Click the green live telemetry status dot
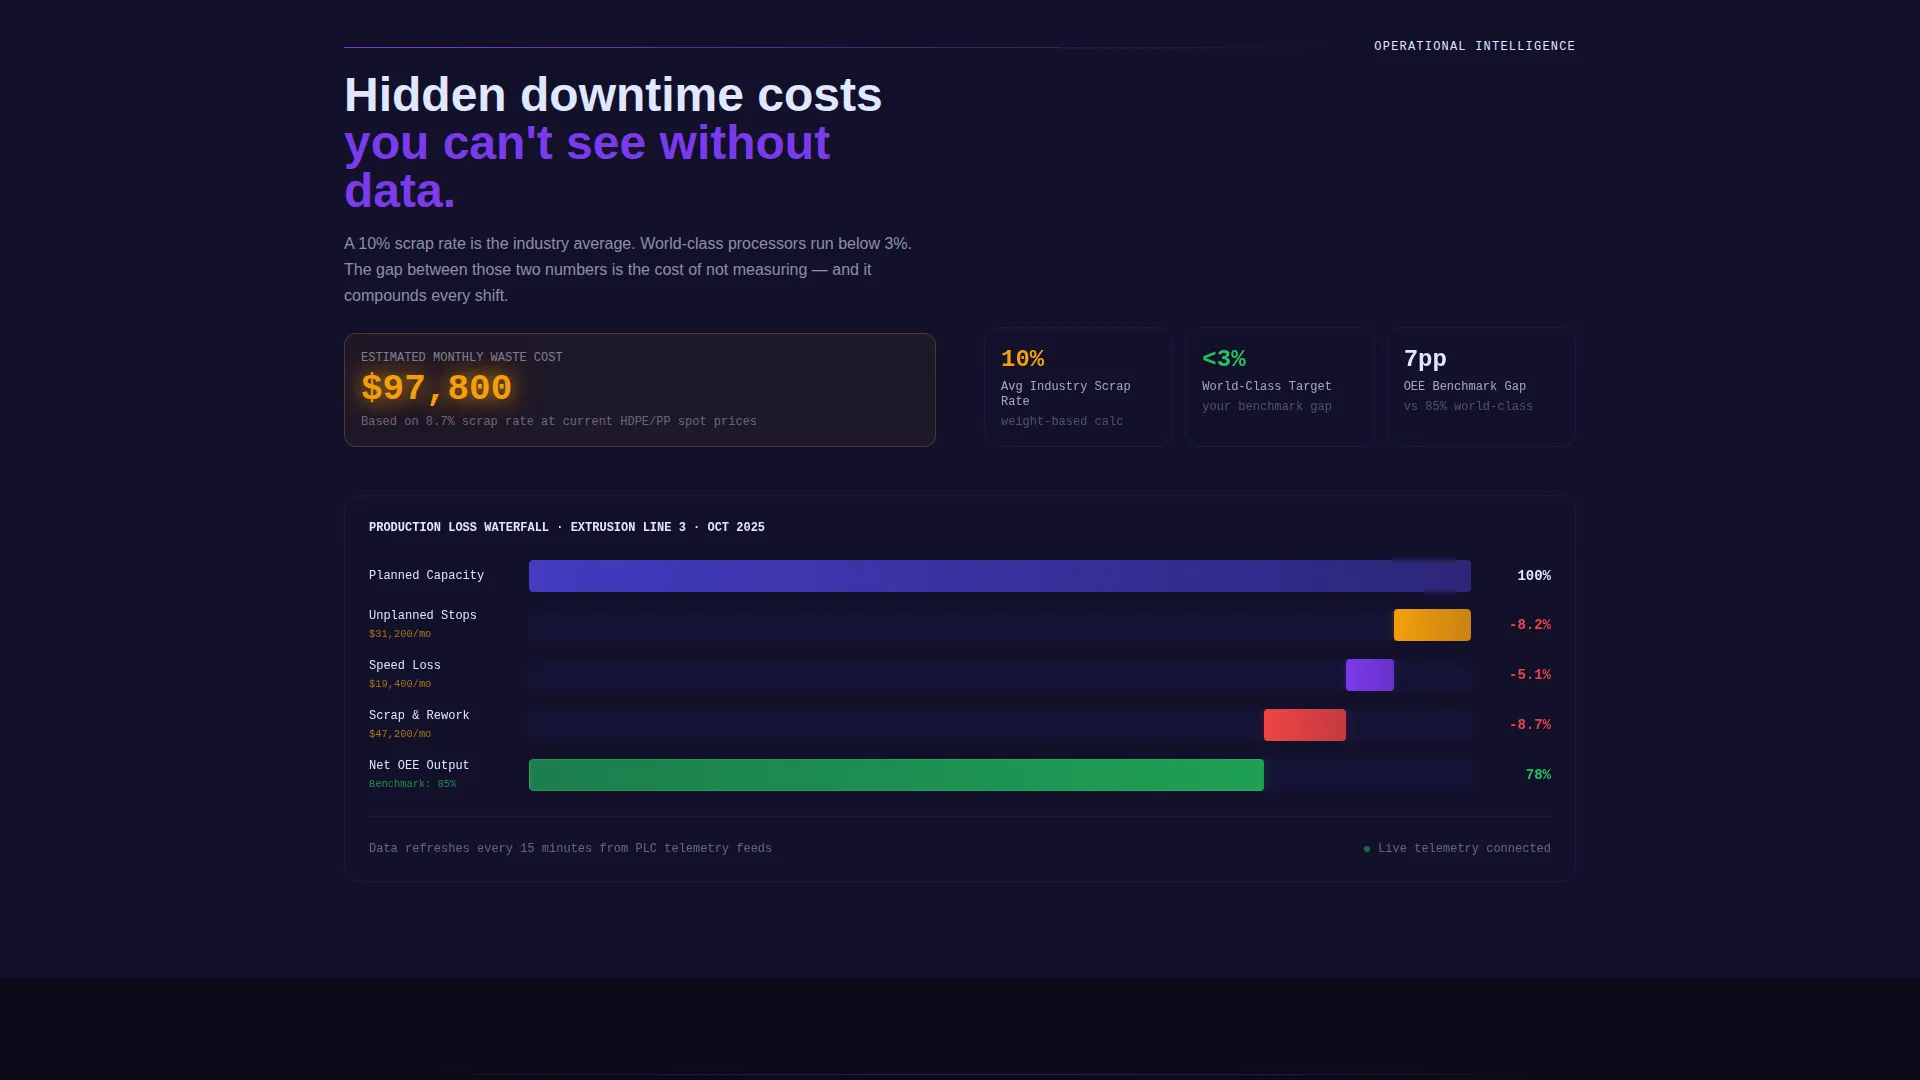This screenshot has height=1080, width=1920. (x=1367, y=849)
